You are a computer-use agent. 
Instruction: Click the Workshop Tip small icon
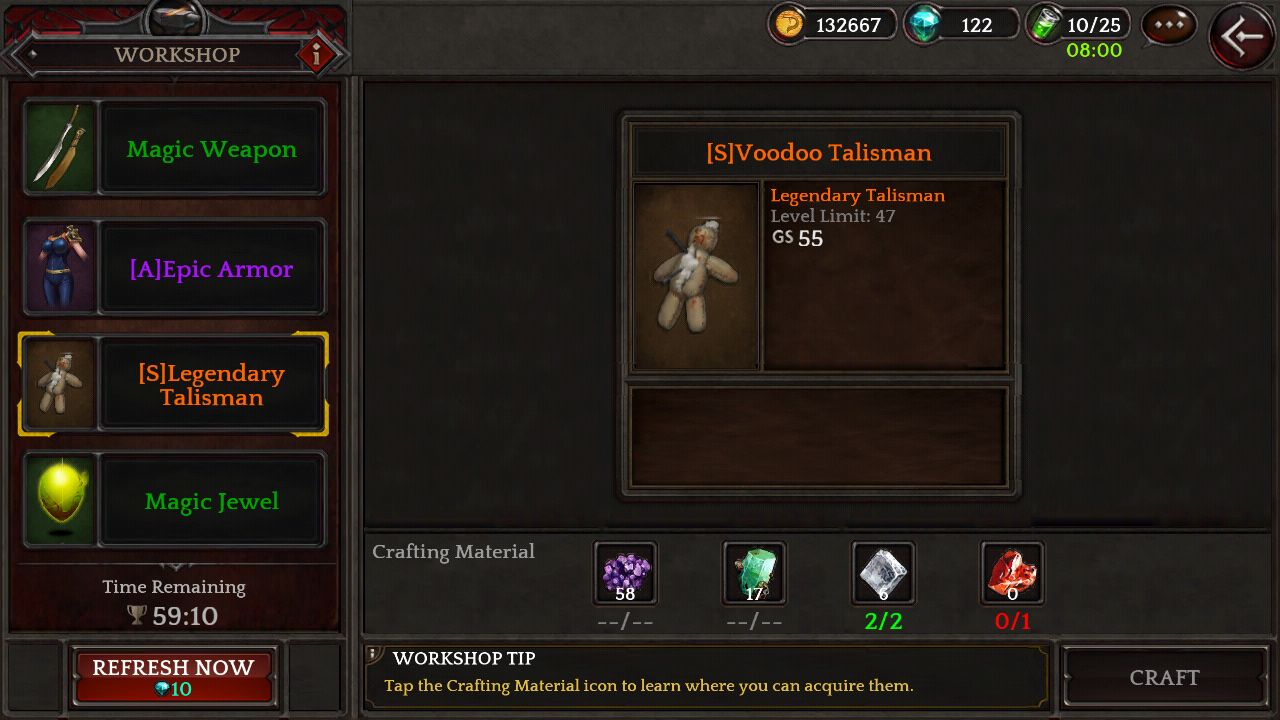[373, 655]
